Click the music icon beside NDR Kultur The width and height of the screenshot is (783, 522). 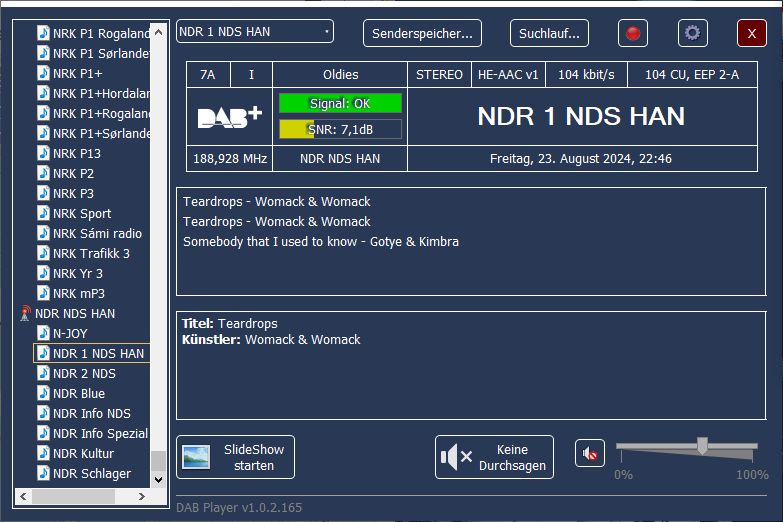(x=43, y=453)
